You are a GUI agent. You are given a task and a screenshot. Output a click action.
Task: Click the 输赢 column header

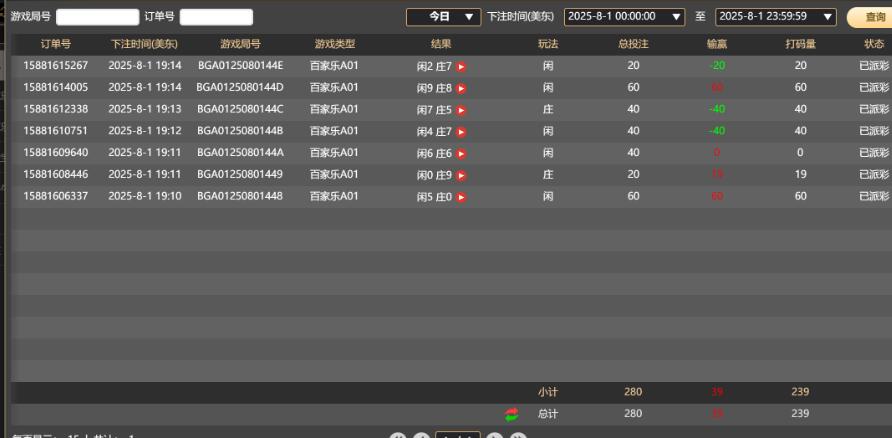(x=717, y=44)
